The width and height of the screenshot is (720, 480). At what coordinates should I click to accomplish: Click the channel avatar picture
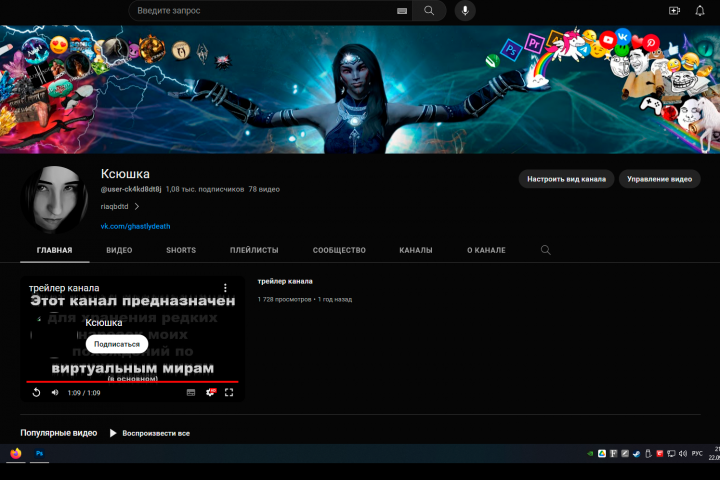point(55,200)
